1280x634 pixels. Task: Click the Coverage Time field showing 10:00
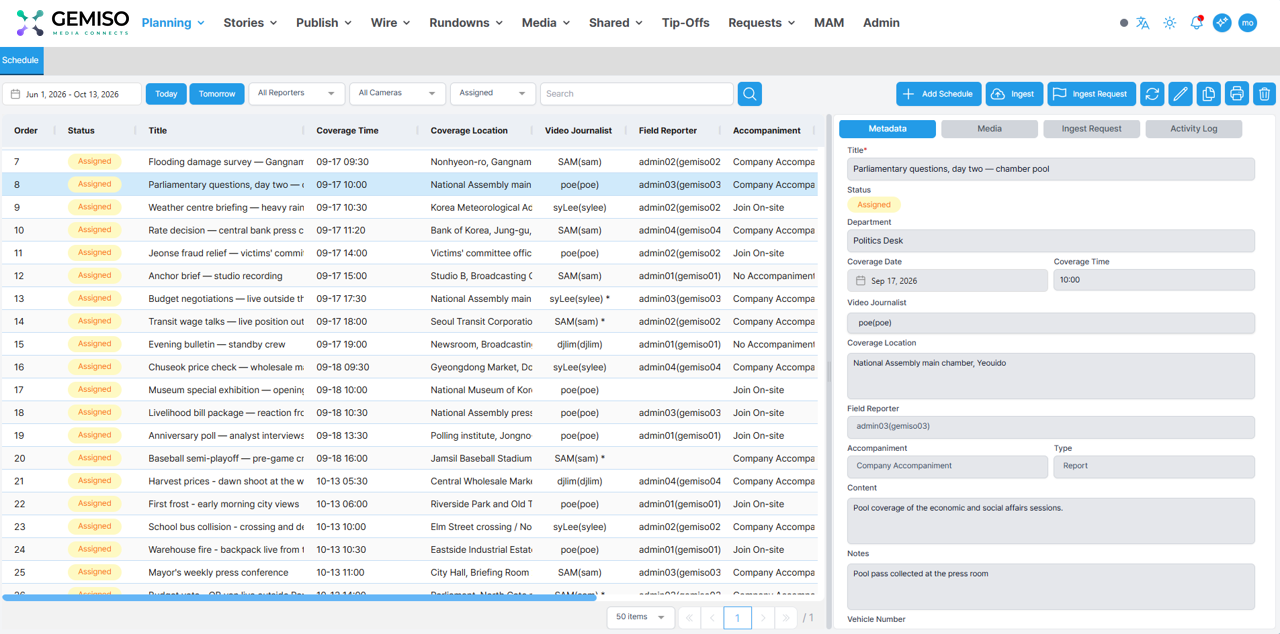click(1153, 280)
